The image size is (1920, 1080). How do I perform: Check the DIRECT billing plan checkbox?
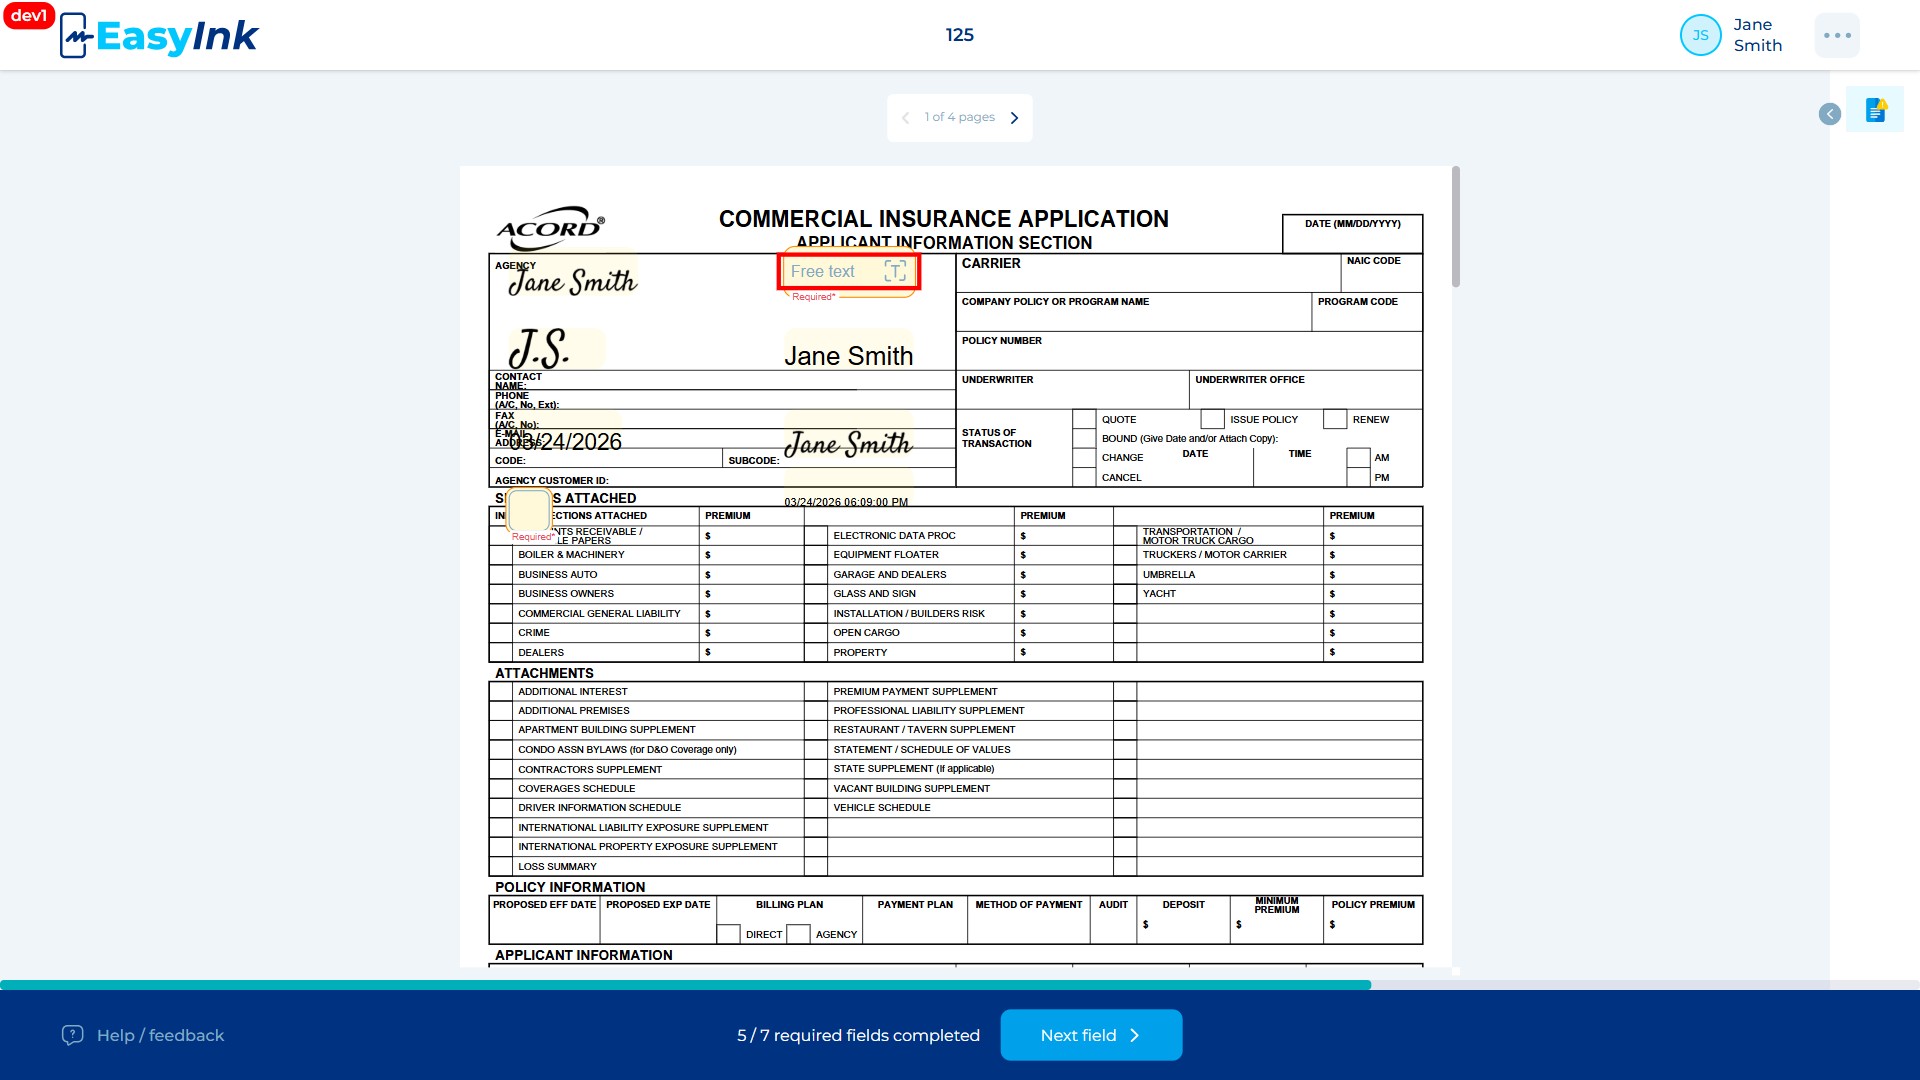point(729,934)
